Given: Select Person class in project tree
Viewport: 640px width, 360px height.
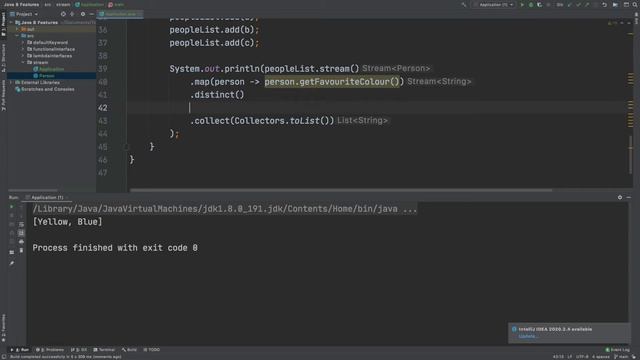Looking at the screenshot, I should point(47,76).
